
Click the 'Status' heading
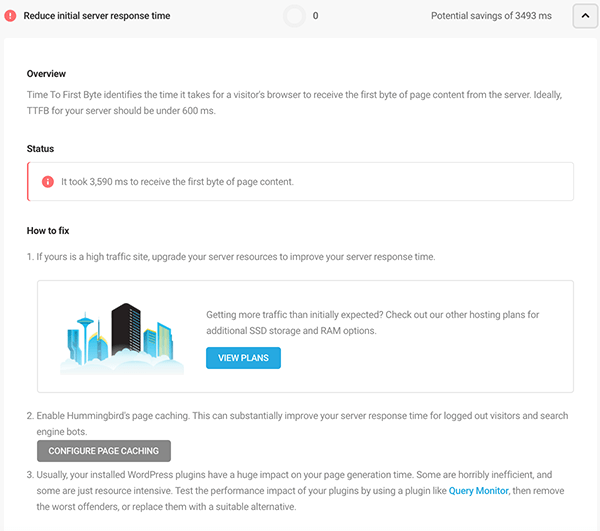[x=40, y=148]
